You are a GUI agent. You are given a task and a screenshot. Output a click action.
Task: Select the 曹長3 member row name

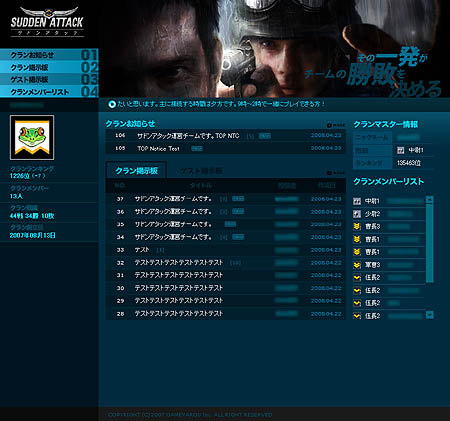398,227
